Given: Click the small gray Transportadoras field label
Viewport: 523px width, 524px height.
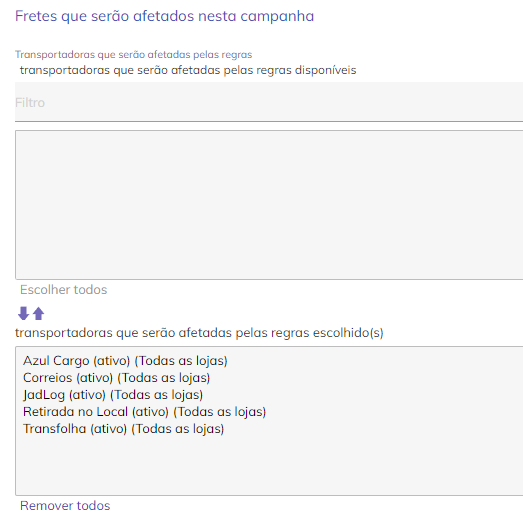Looking at the screenshot, I should coord(133,54).
